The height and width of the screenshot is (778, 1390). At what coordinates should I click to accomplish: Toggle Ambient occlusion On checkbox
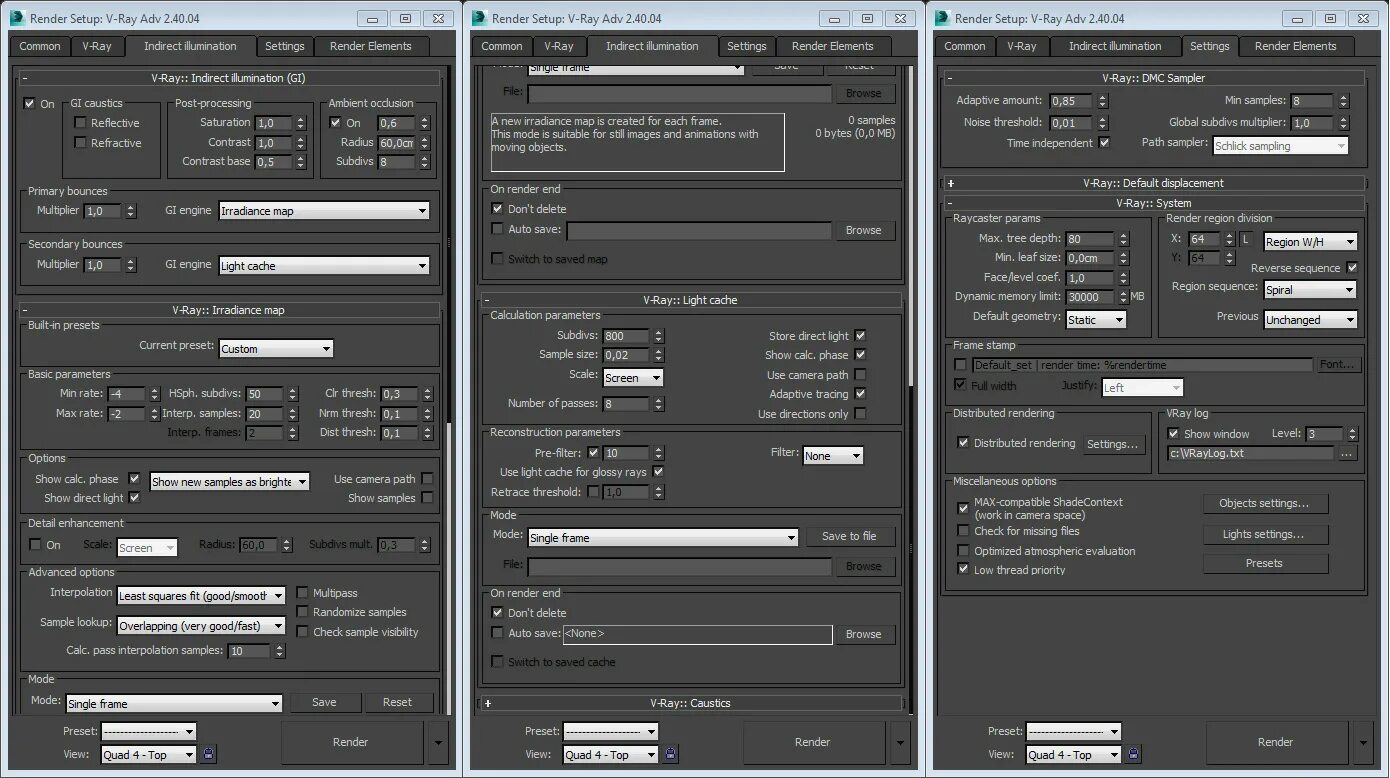click(x=335, y=123)
